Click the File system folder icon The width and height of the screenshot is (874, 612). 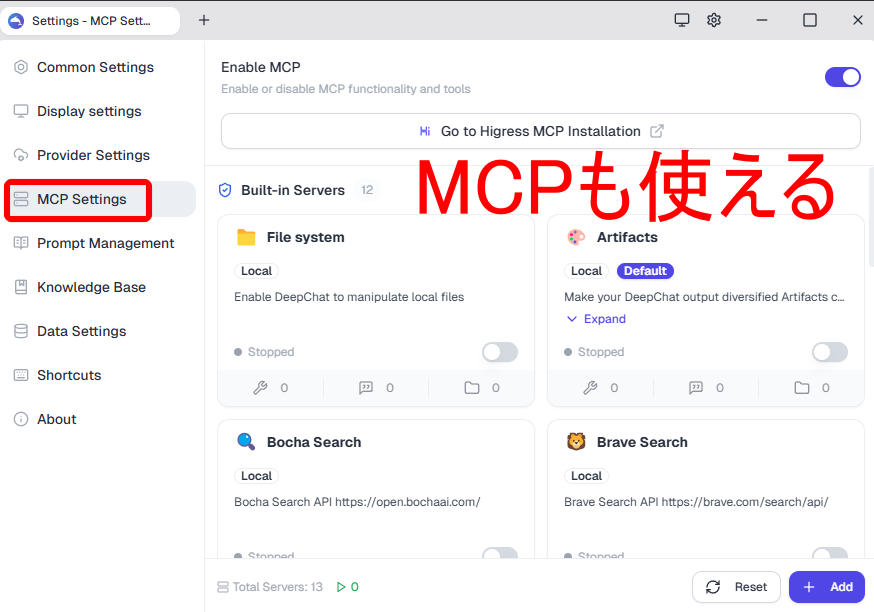pyautogui.click(x=246, y=237)
